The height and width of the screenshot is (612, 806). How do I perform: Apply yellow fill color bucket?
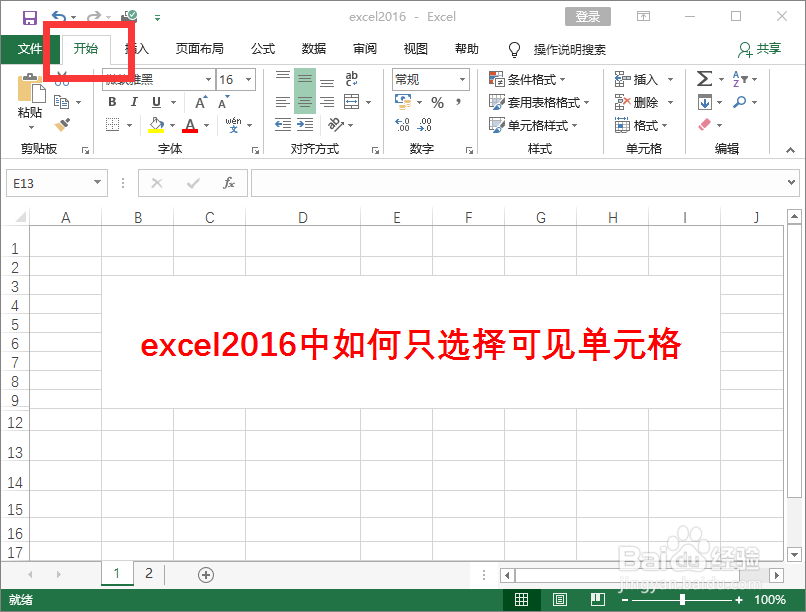pyautogui.click(x=156, y=125)
